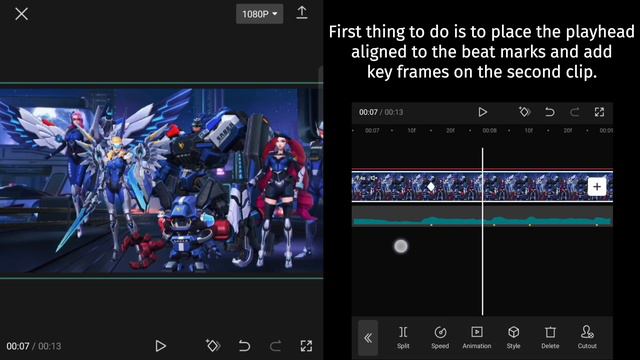This screenshot has height=360, width=640.
Task: Select the keyframe diamond on the clip
Action: click(x=431, y=187)
